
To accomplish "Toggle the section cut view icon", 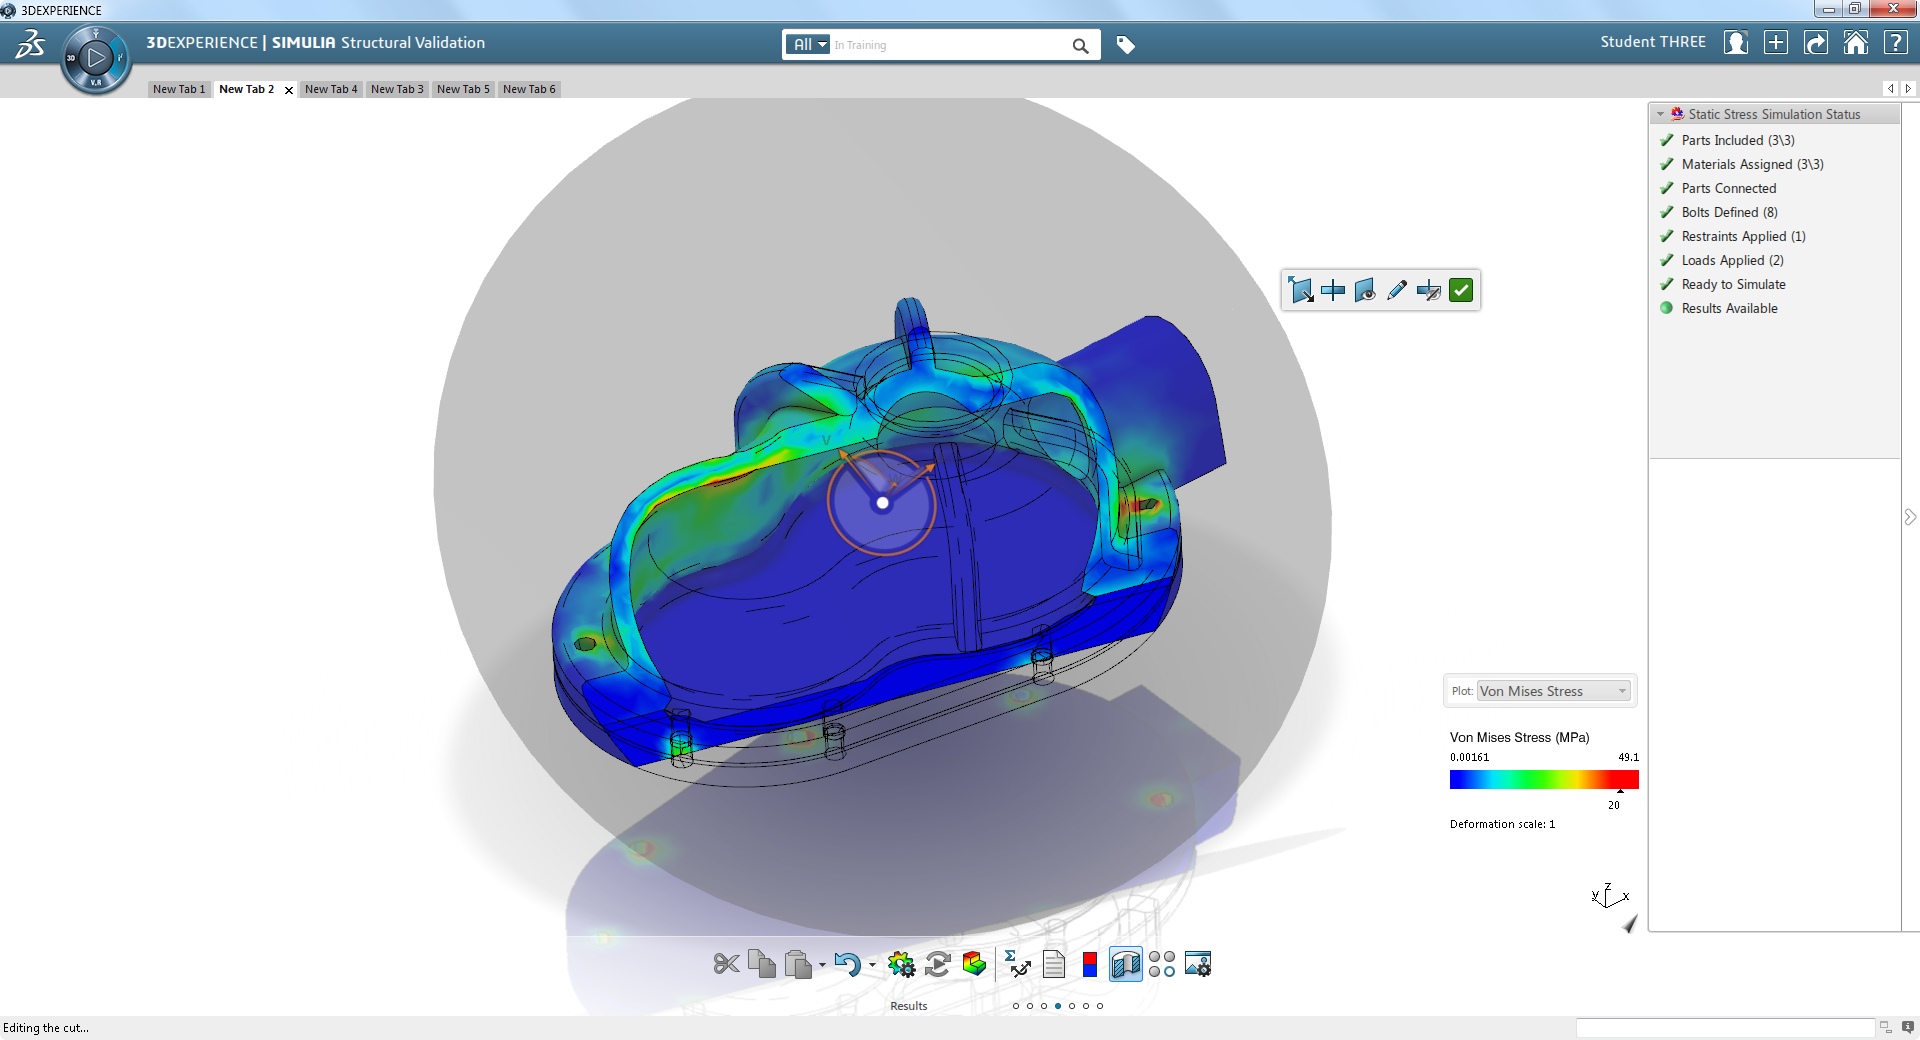I will (x=1126, y=964).
